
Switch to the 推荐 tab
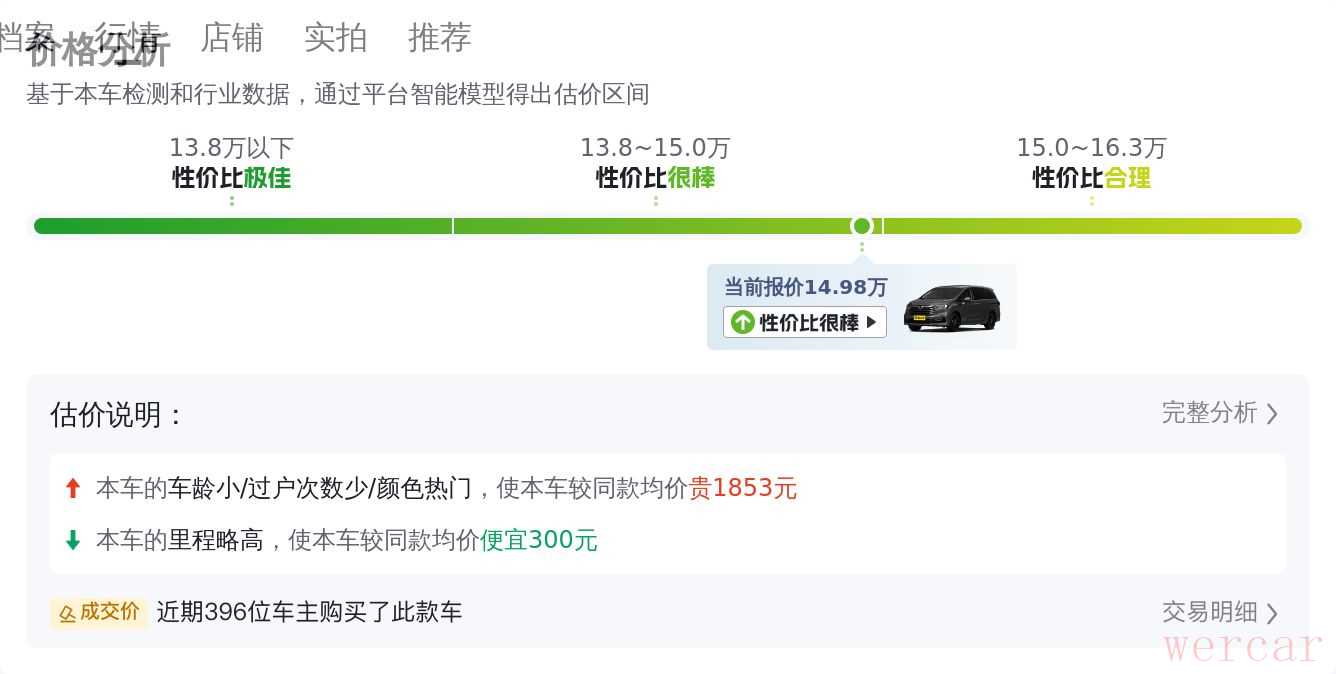440,38
